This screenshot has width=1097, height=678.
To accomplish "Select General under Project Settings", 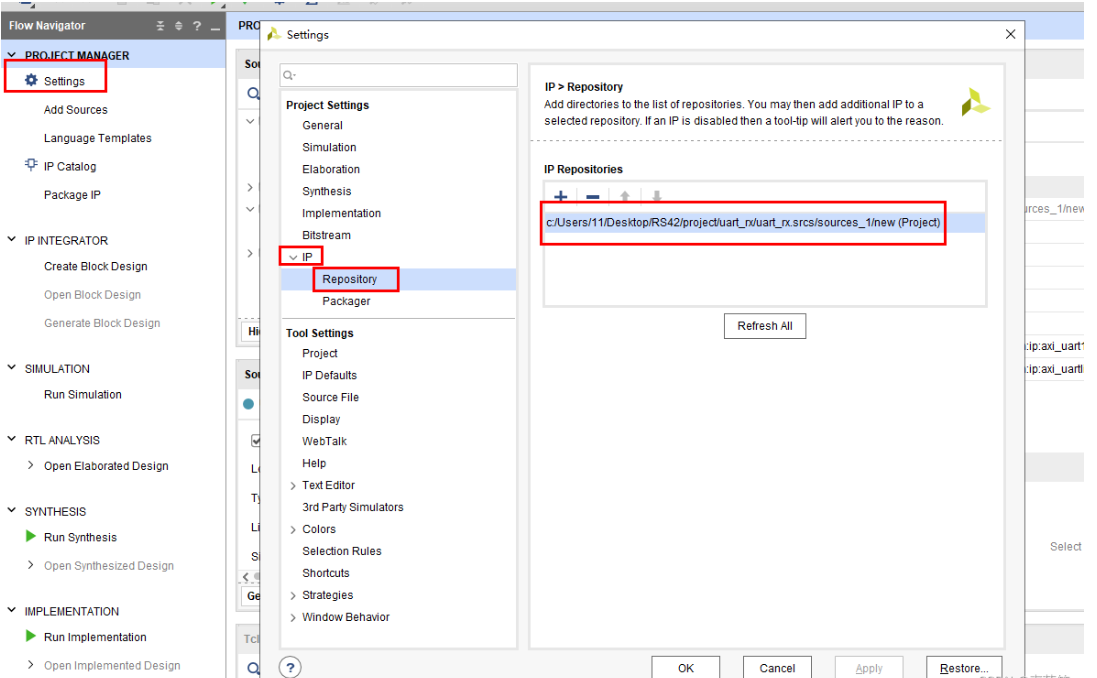I will pyautogui.click(x=323, y=125).
